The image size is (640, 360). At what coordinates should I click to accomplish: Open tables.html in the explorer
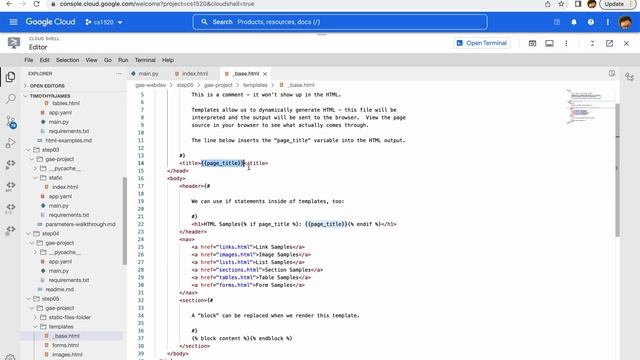(66, 103)
